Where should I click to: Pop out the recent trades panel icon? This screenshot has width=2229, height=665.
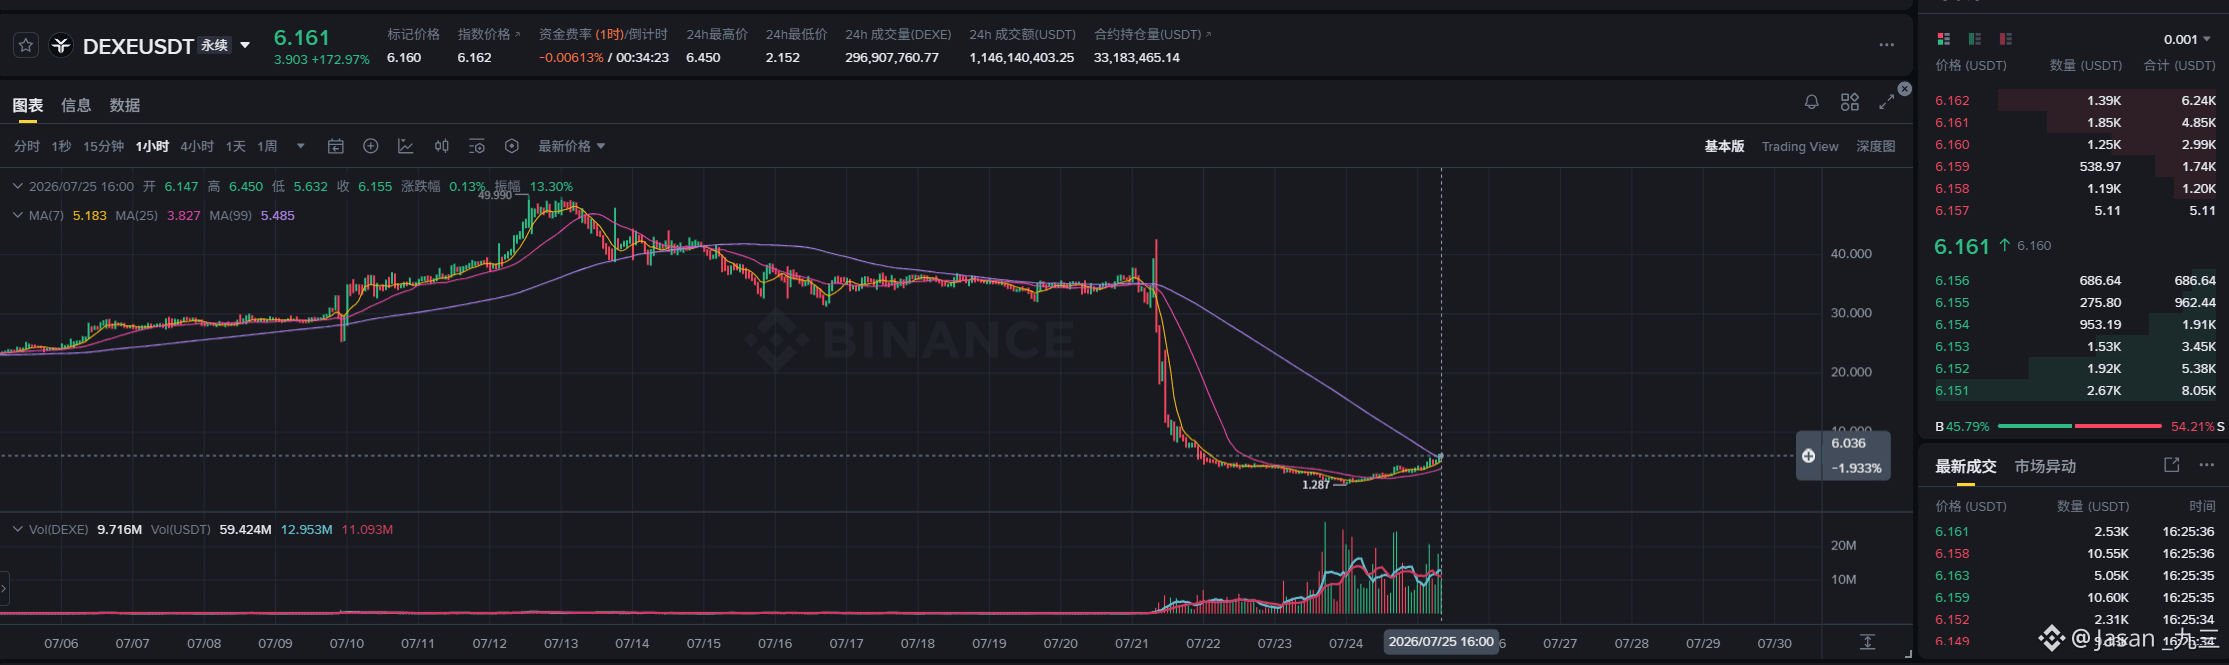pyautogui.click(x=2172, y=465)
